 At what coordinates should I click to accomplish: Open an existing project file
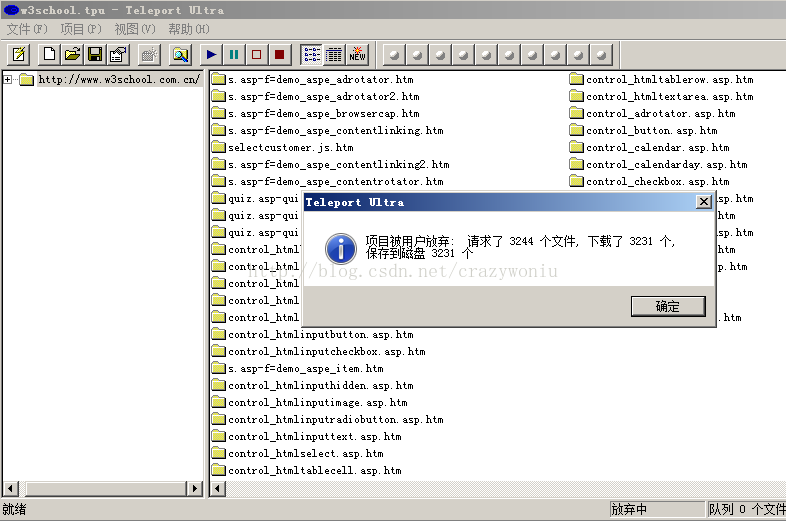pos(72,54)
